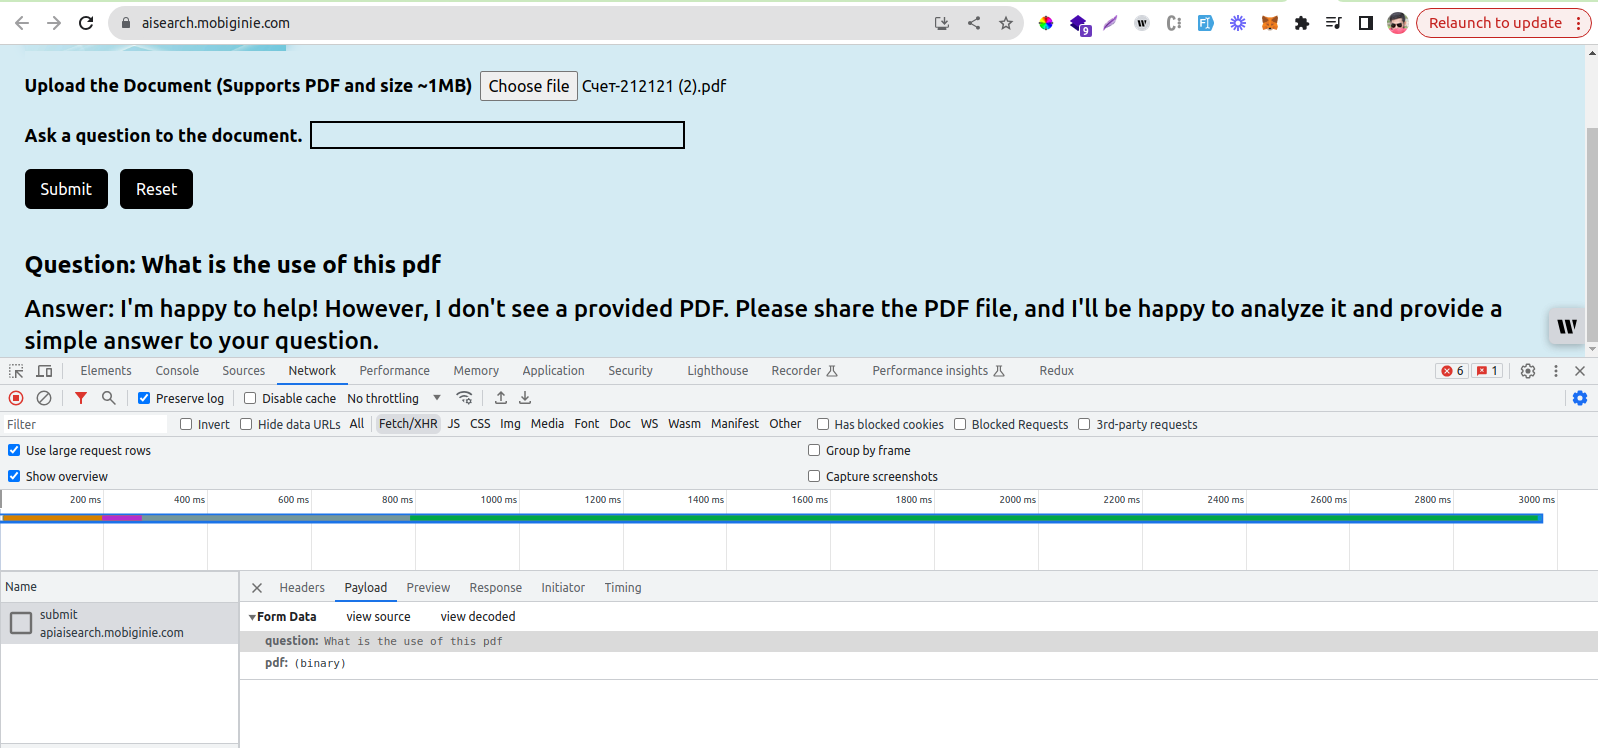1598x748 pixels.
Task: Click export HAR download icon
Action: [525, 398]
